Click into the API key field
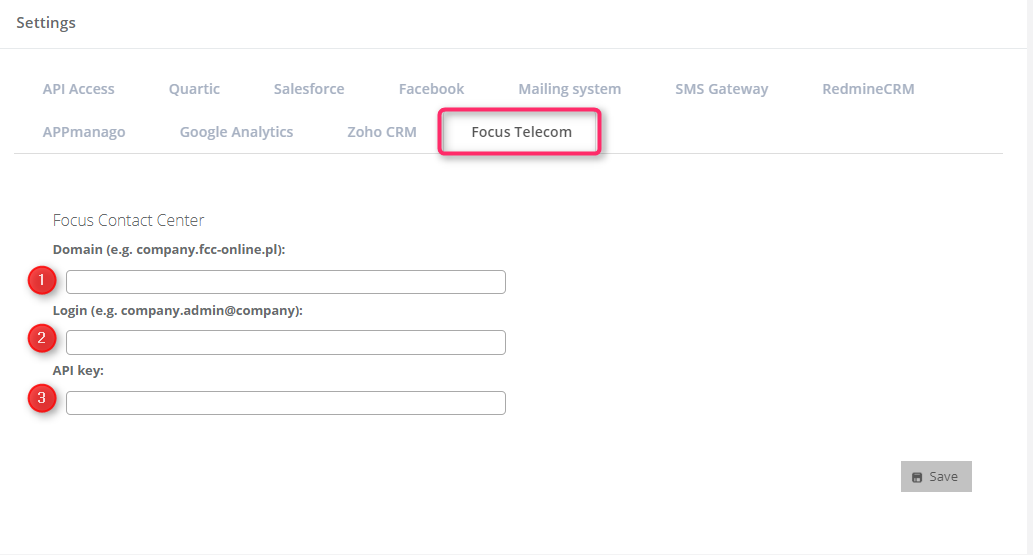The height and width of the screenshot is (555, 1033). tap(286, 403)
